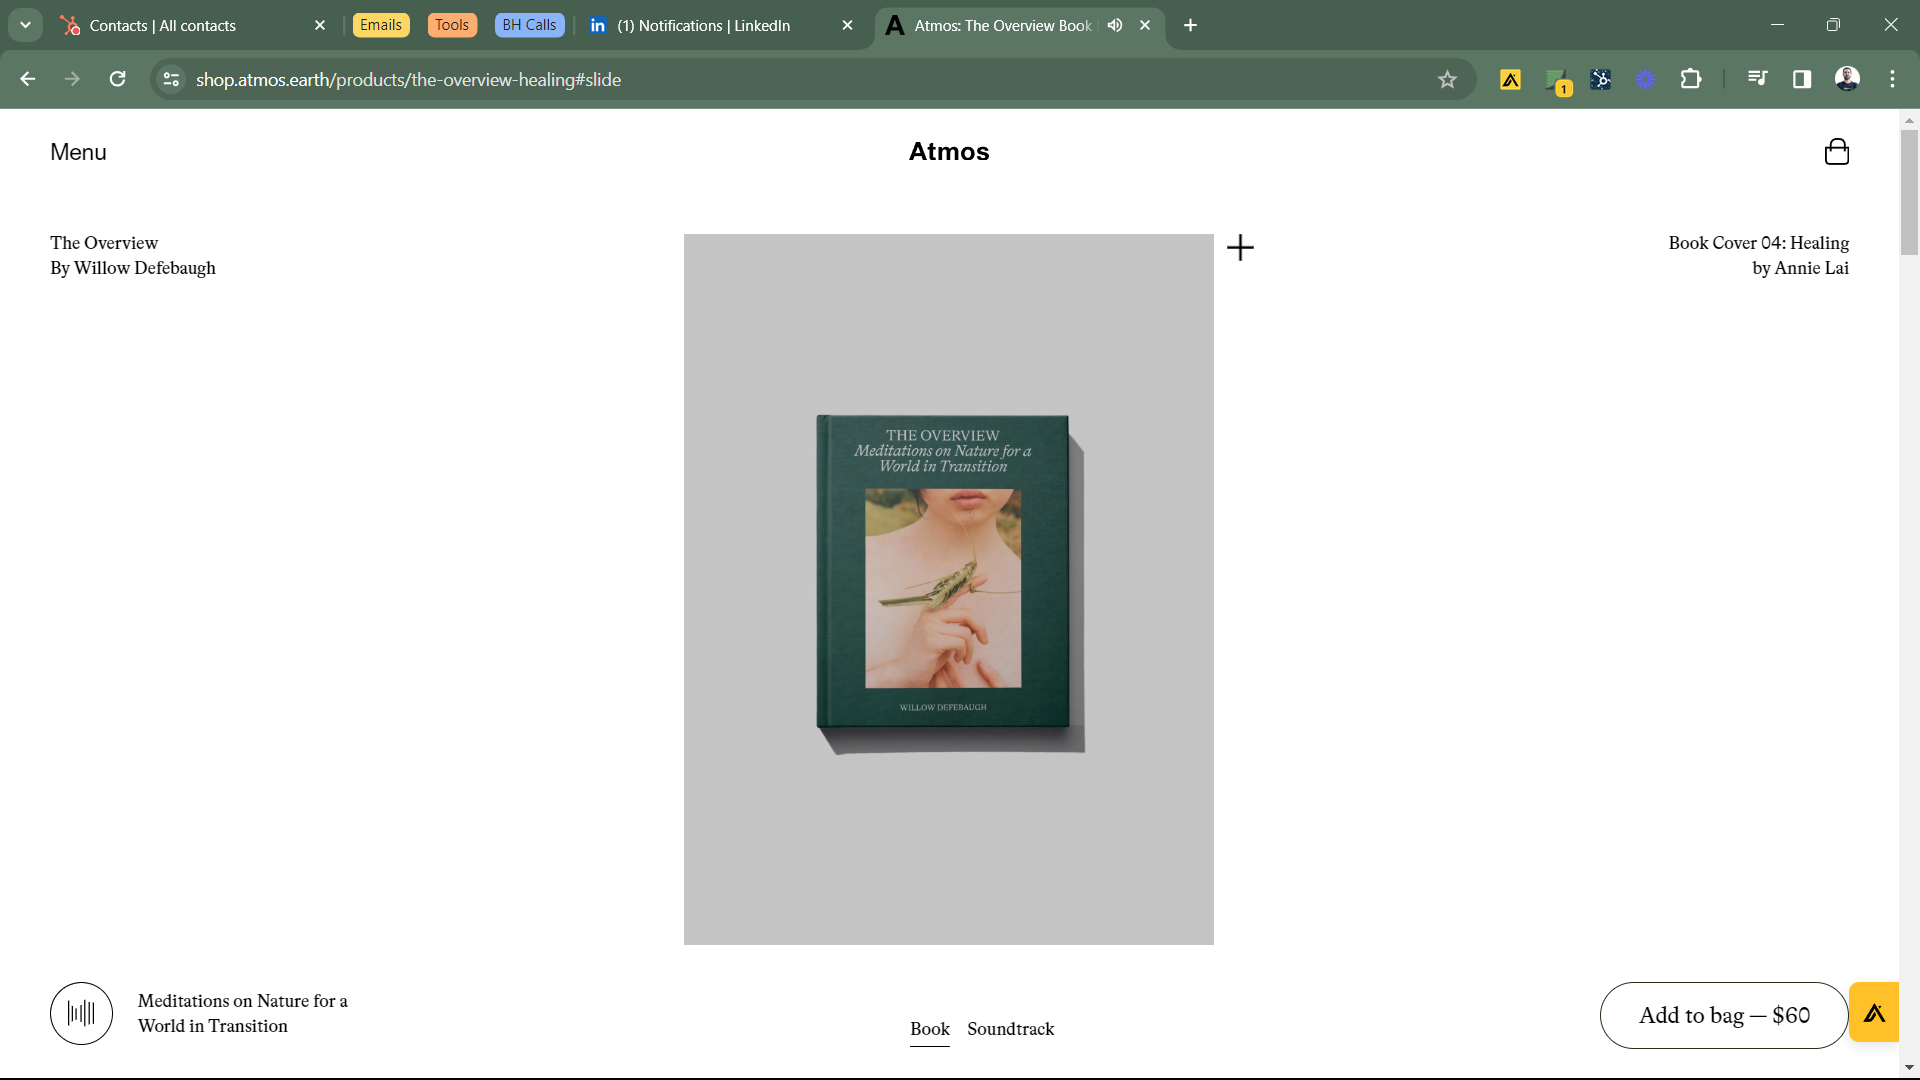The image size is (1920, 1080).
Task: Open the BH Calls tab group
Action: 529,25
